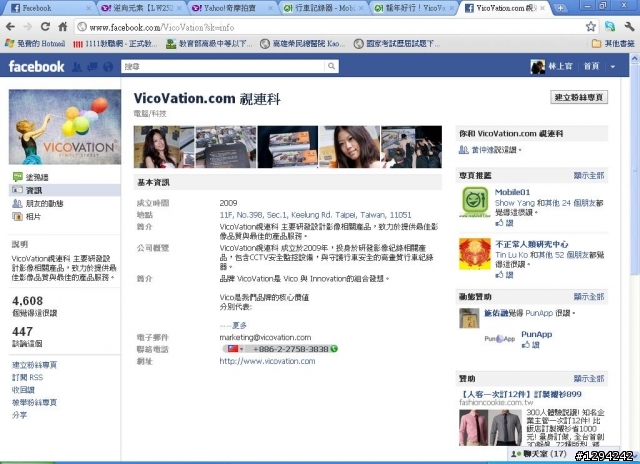640x464 pixels.
Task: Click 分享 link in sidebar
Action: pos(20,415)
